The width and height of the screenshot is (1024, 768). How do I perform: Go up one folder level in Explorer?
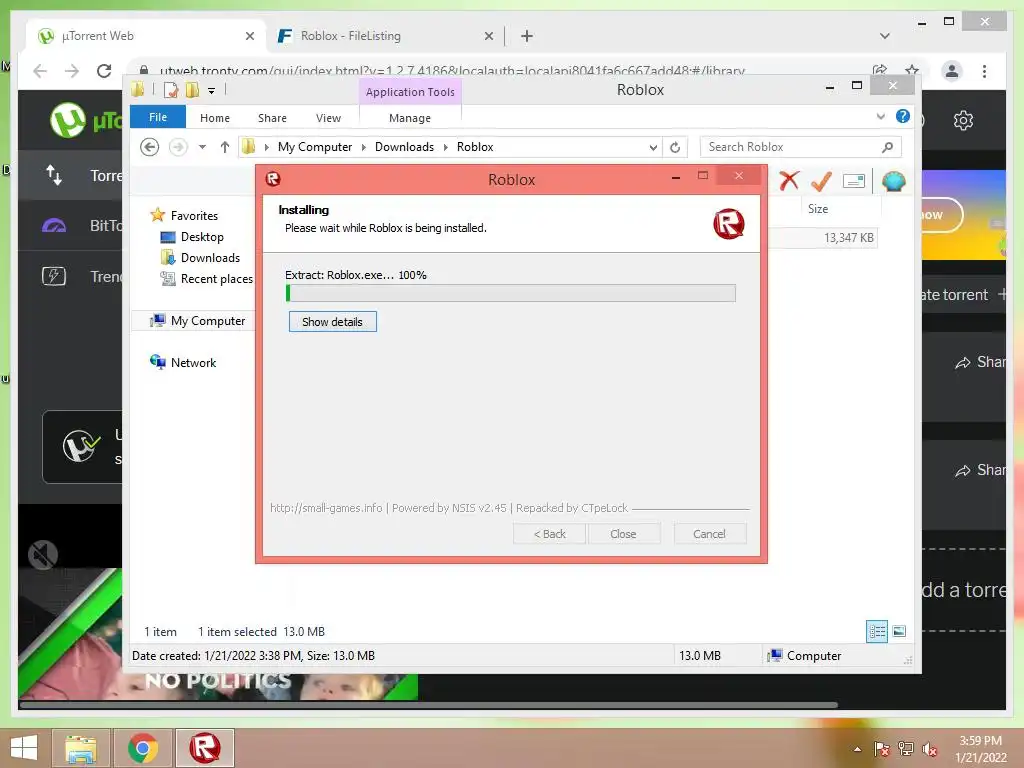click(225, 147)
